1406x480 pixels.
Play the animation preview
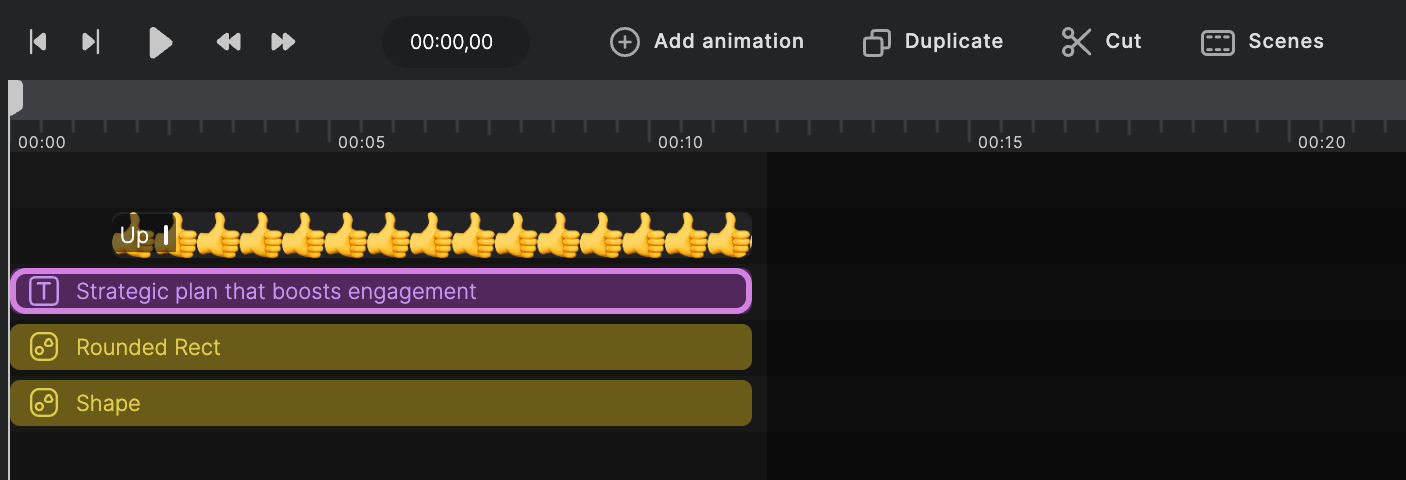pos(160,42)
